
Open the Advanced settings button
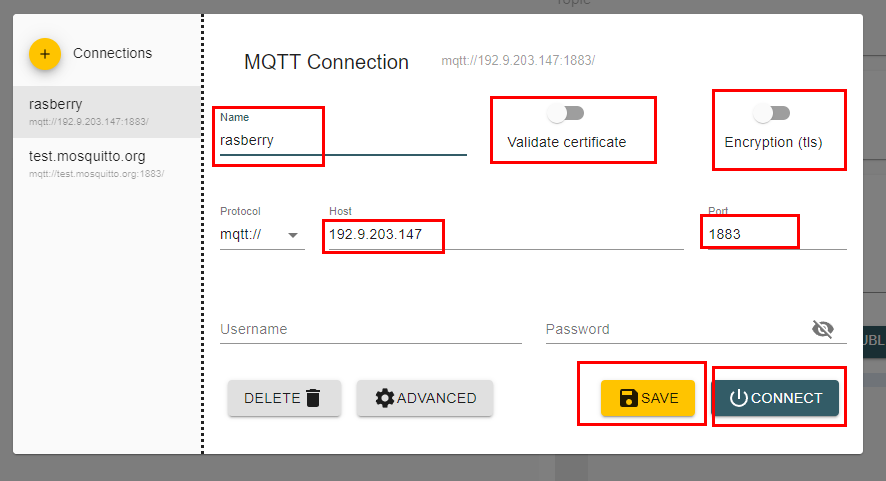pyautogui.click(x=425, y=398)
